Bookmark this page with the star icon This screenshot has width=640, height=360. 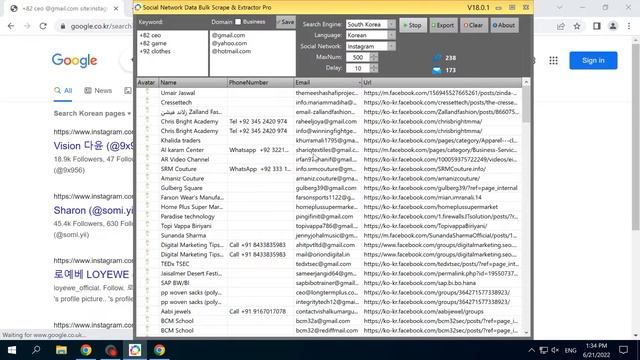[577, 26]
